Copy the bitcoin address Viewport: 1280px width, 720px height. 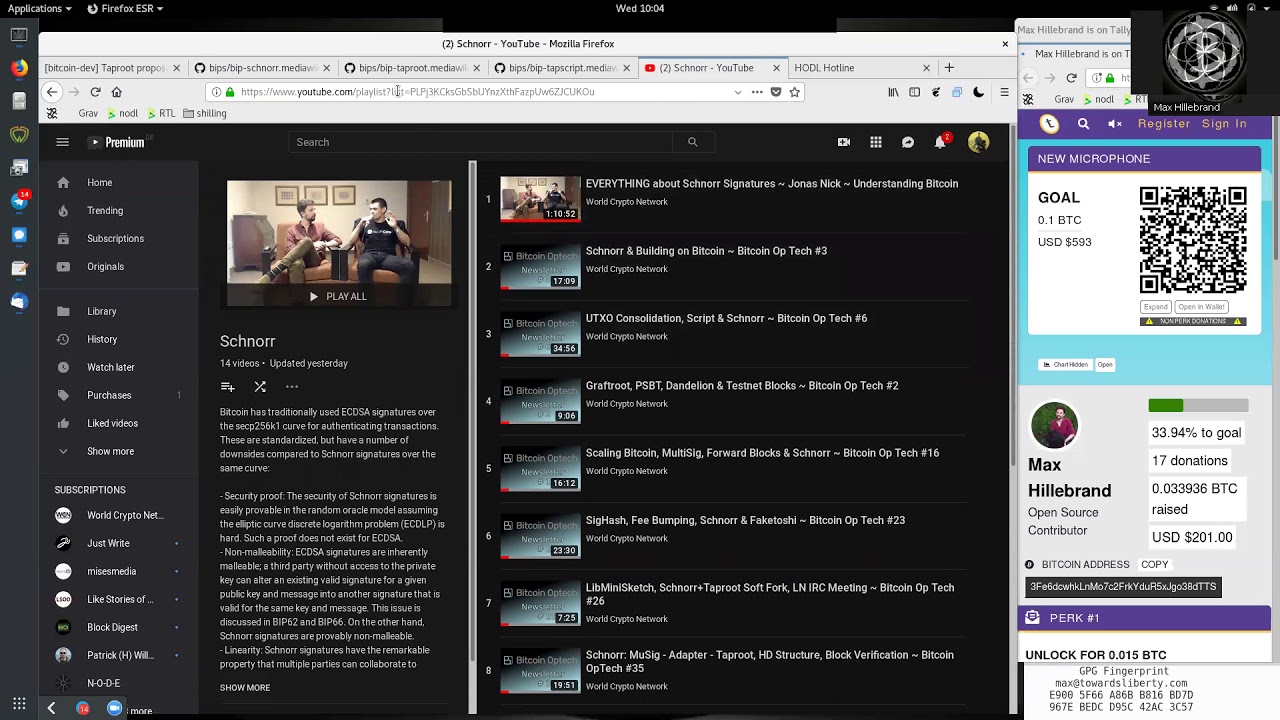pyautogui.click(x=1154, y=565)
